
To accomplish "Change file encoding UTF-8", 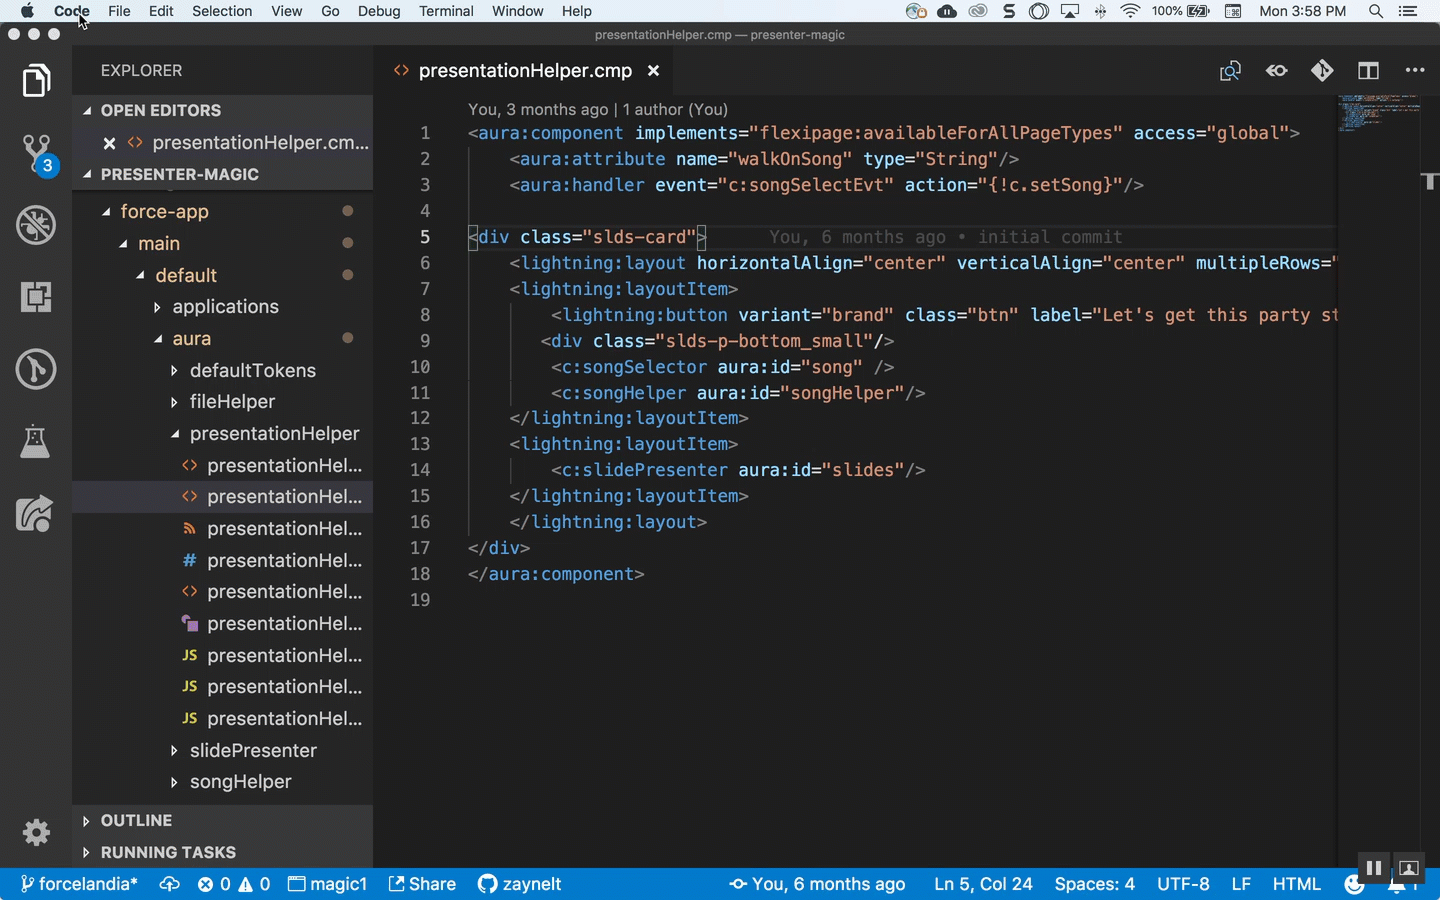I will 1183,884.
